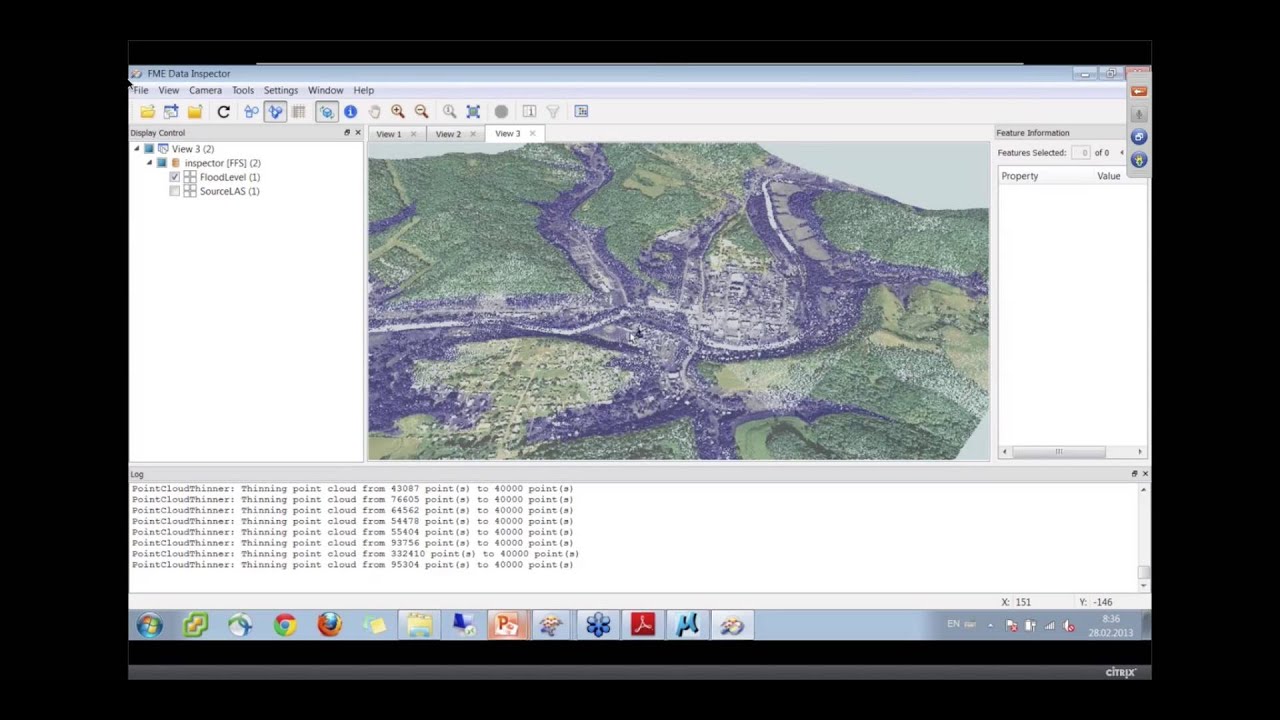This screenshot has height=720, width=1280.
Task: Close the View 3 tab
Action: coord(532,134)
